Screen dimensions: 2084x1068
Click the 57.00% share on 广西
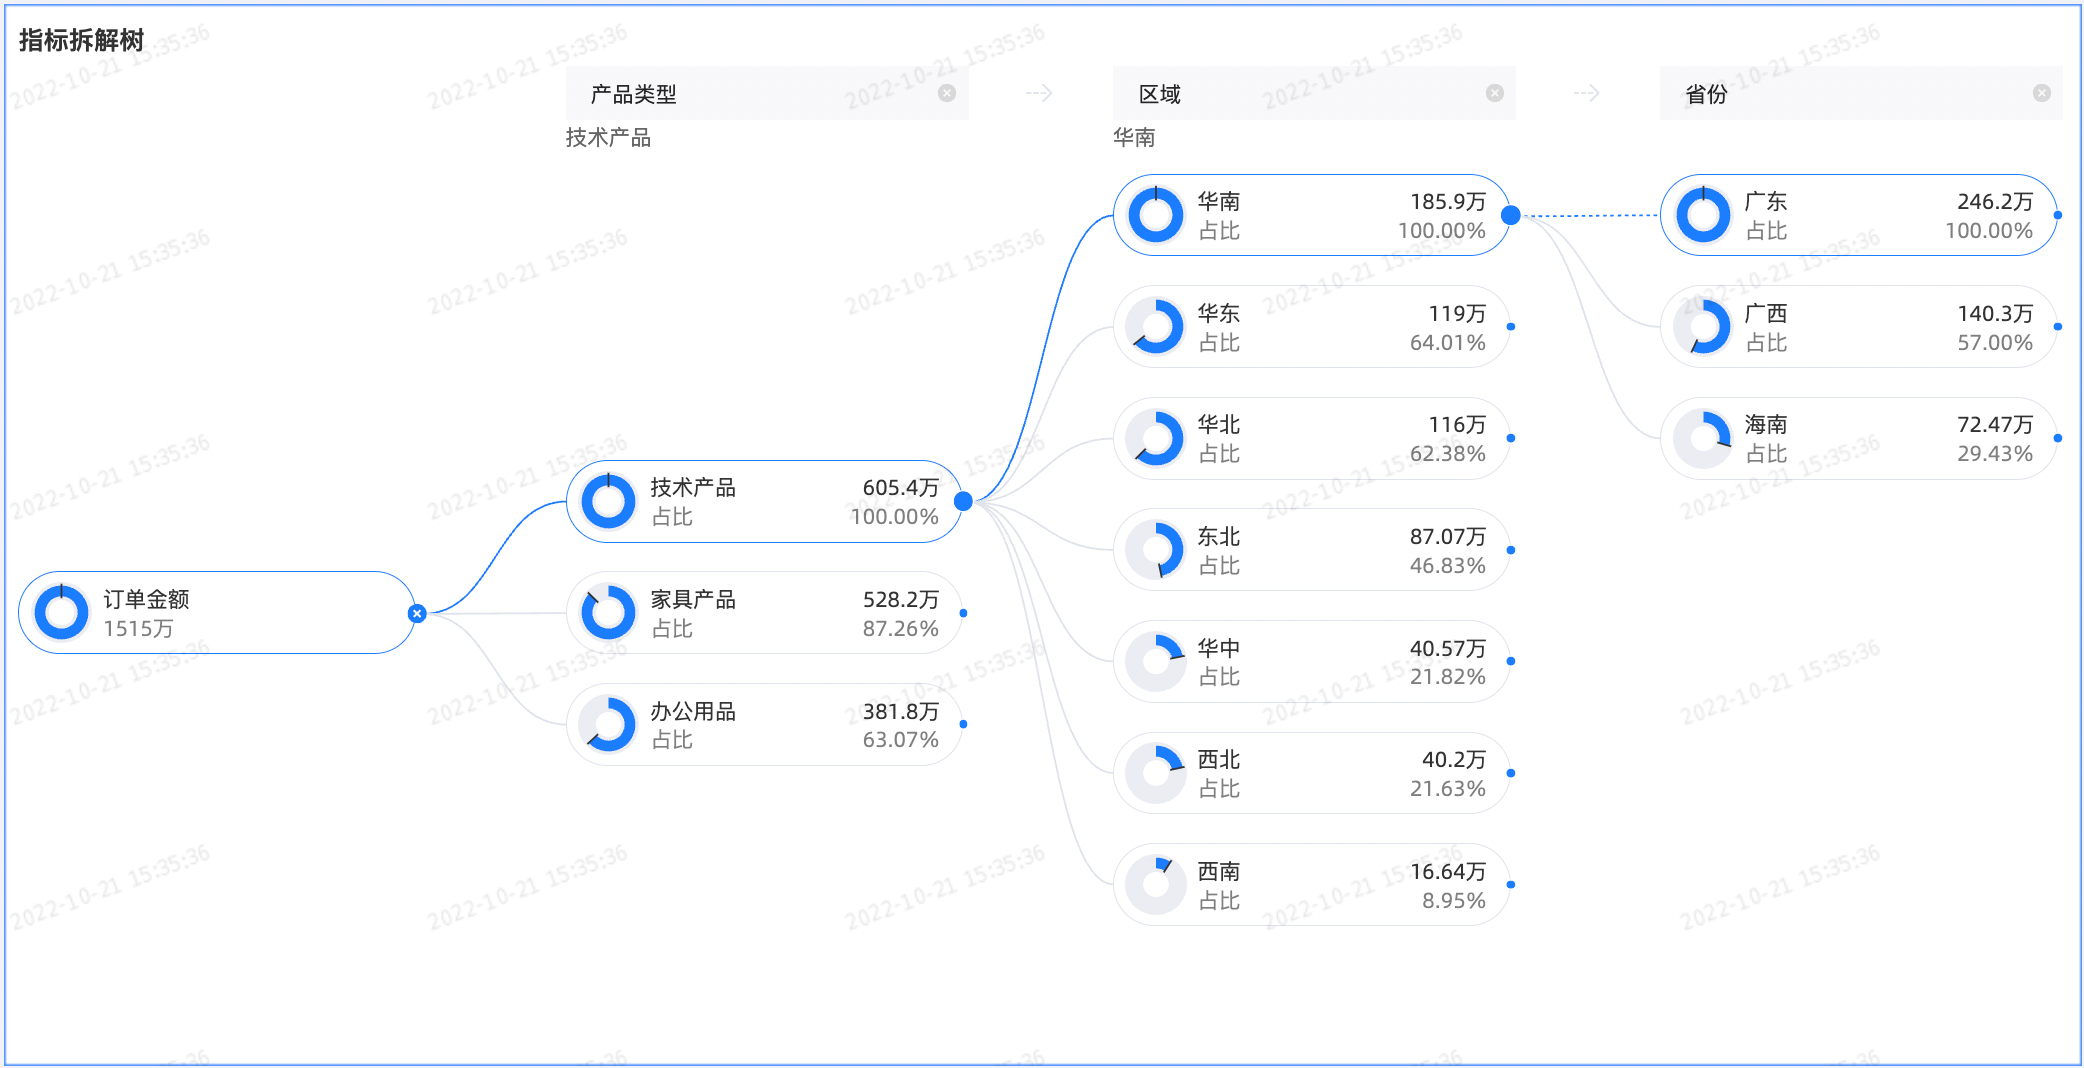point(1994,342)
